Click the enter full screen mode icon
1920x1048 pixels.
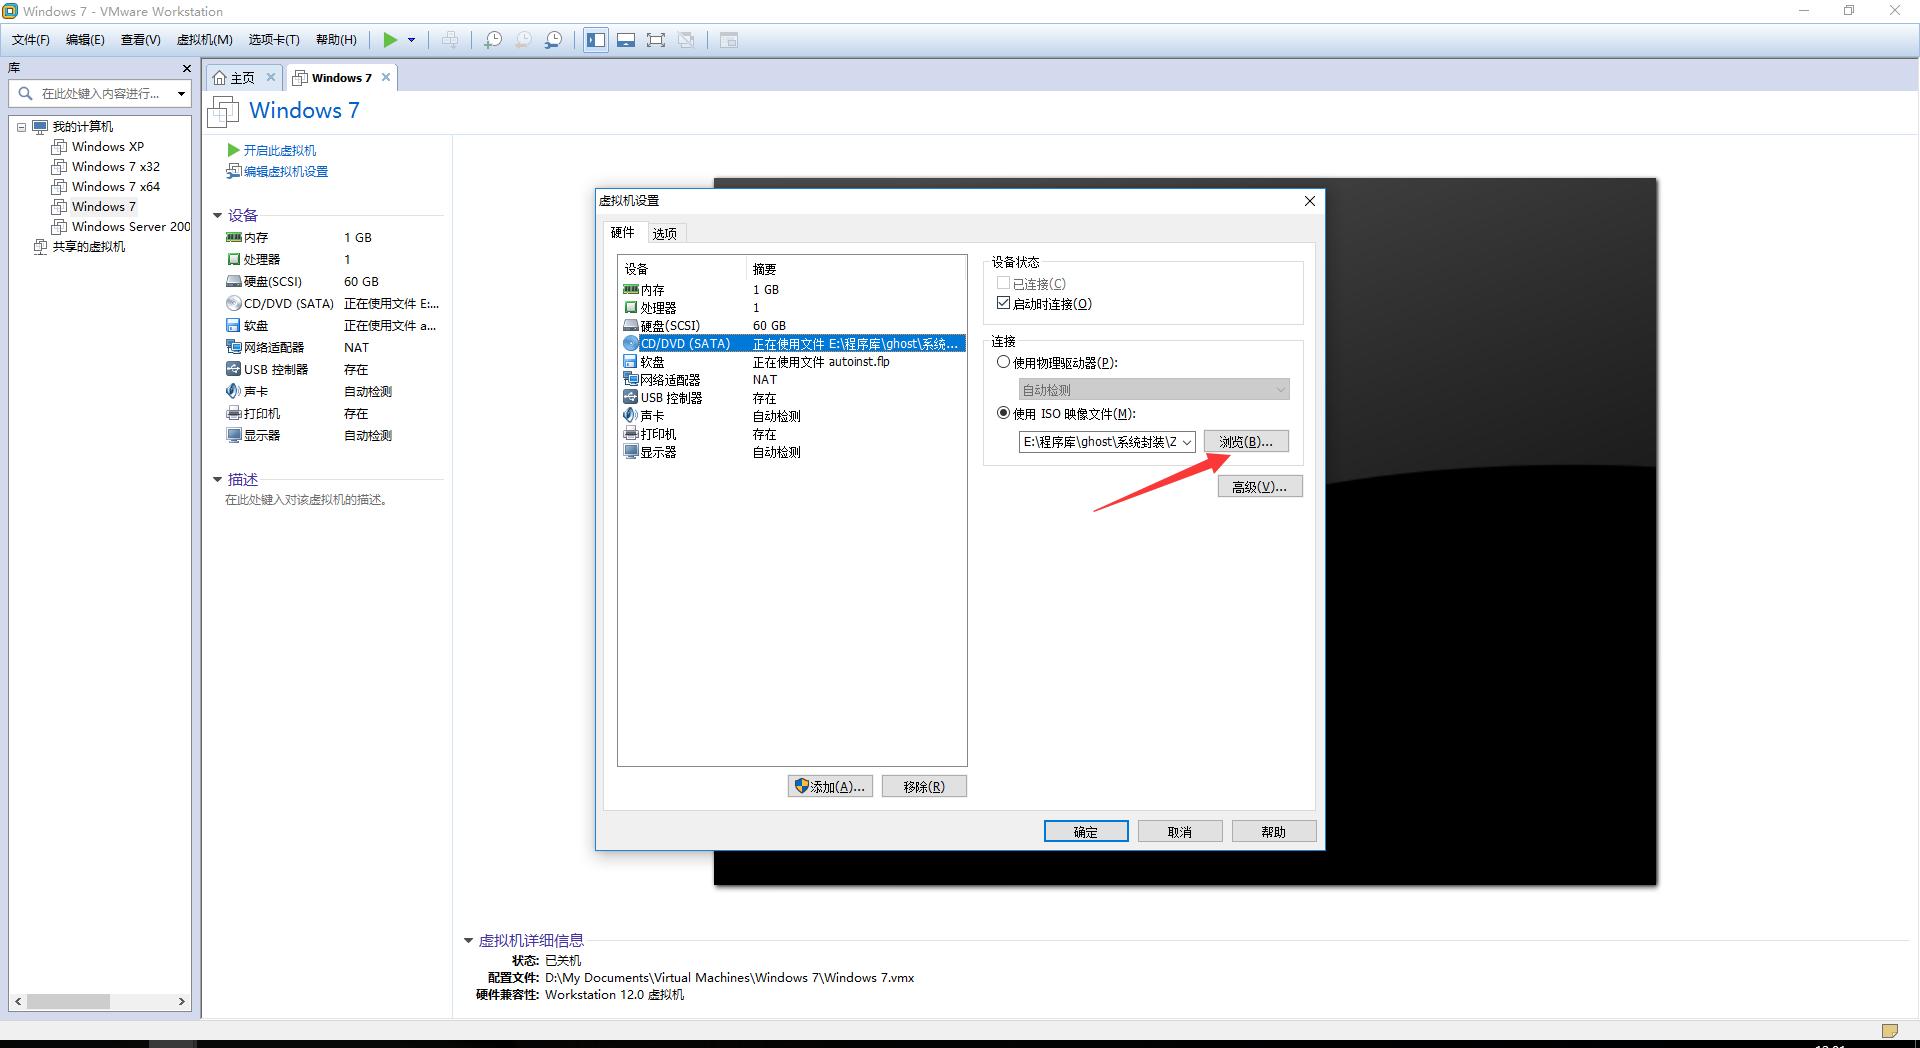coord(656,40)
